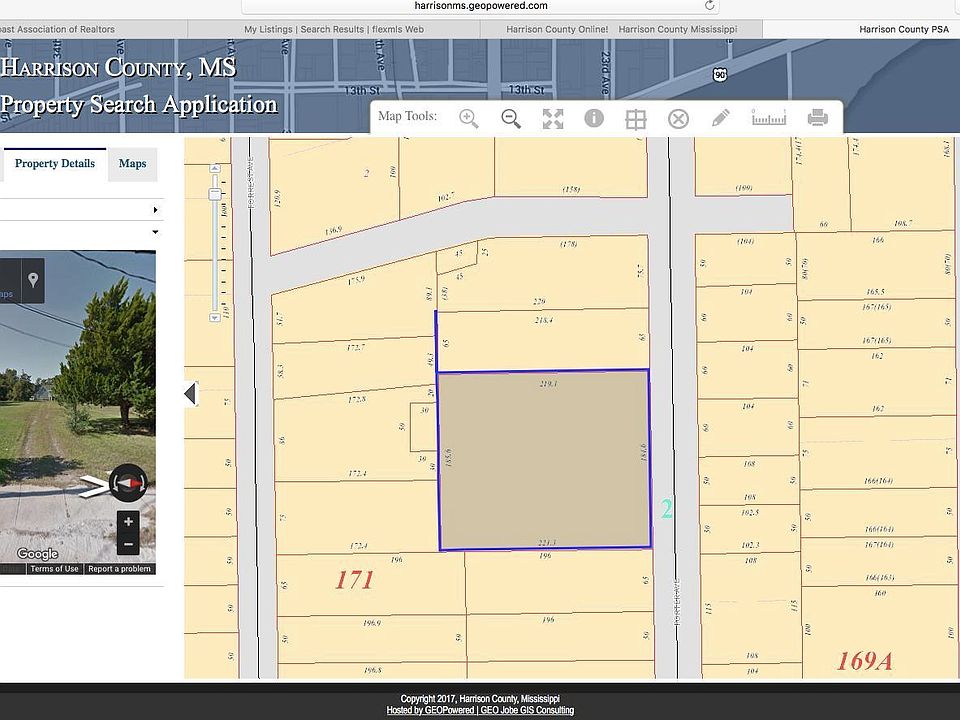Open My Listings flexmls browser tab
The image size is (960, 720).
[x=334, y=29]
